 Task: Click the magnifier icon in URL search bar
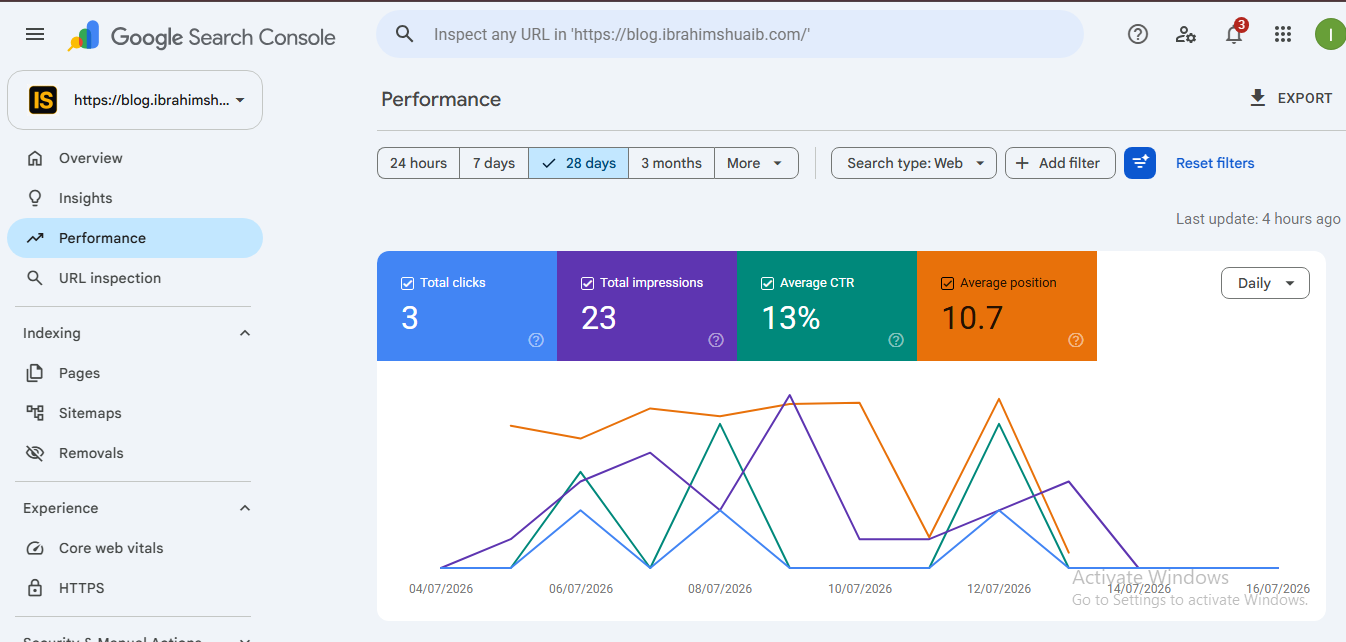pyautogui.click(x=405, y=34)
